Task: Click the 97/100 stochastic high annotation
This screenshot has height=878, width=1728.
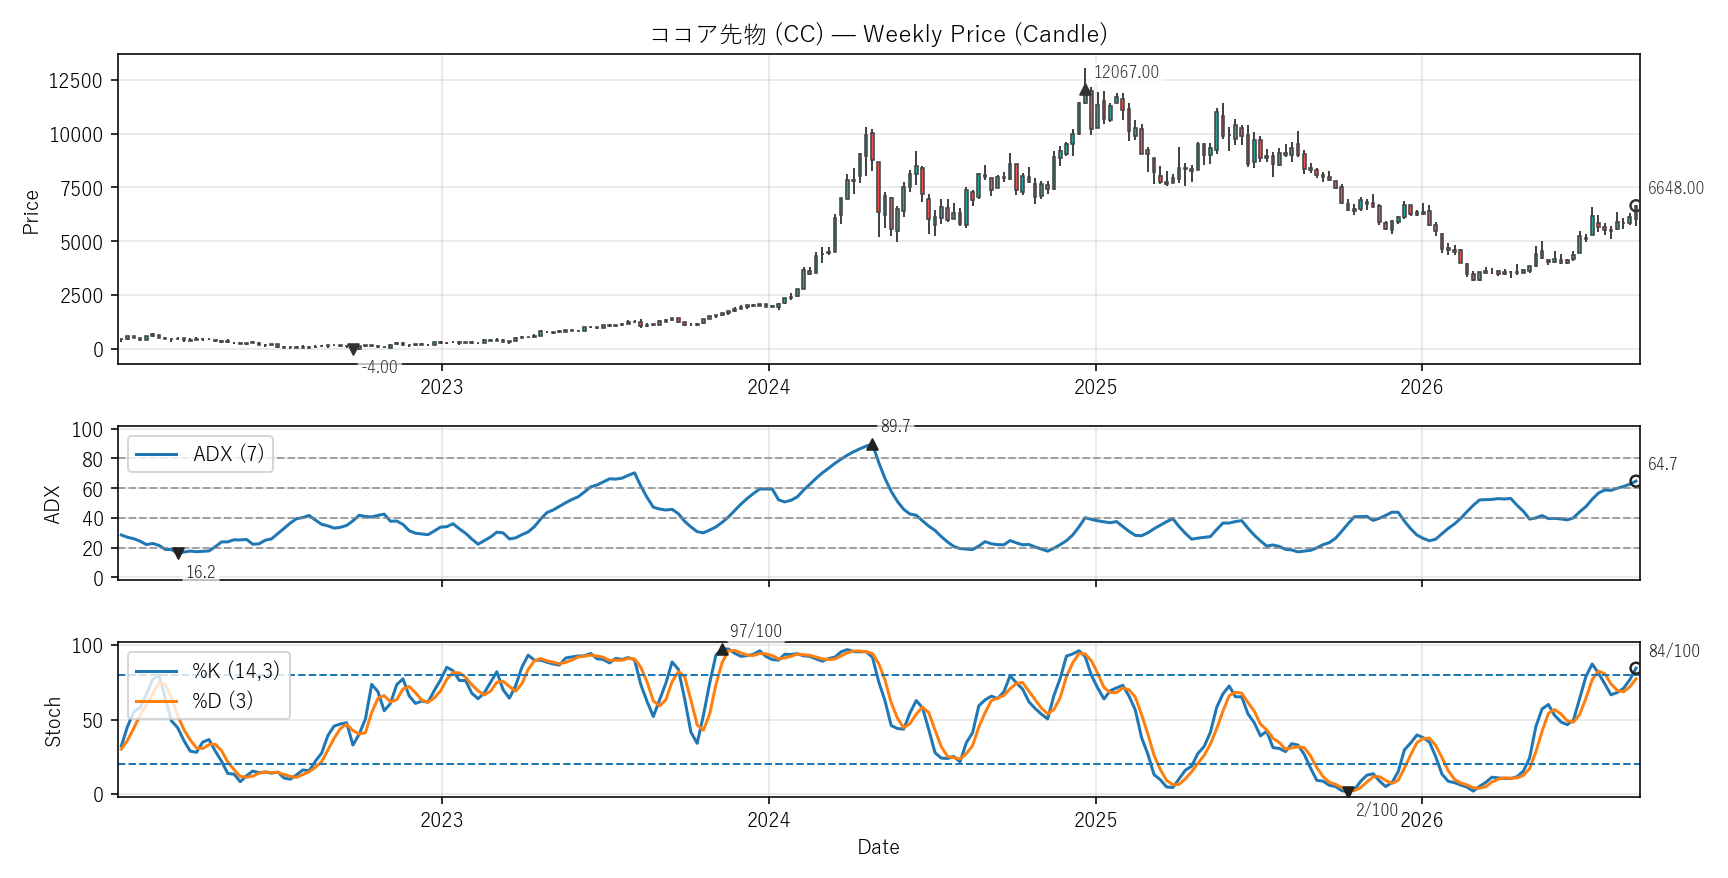Action: tap(756, 631)
